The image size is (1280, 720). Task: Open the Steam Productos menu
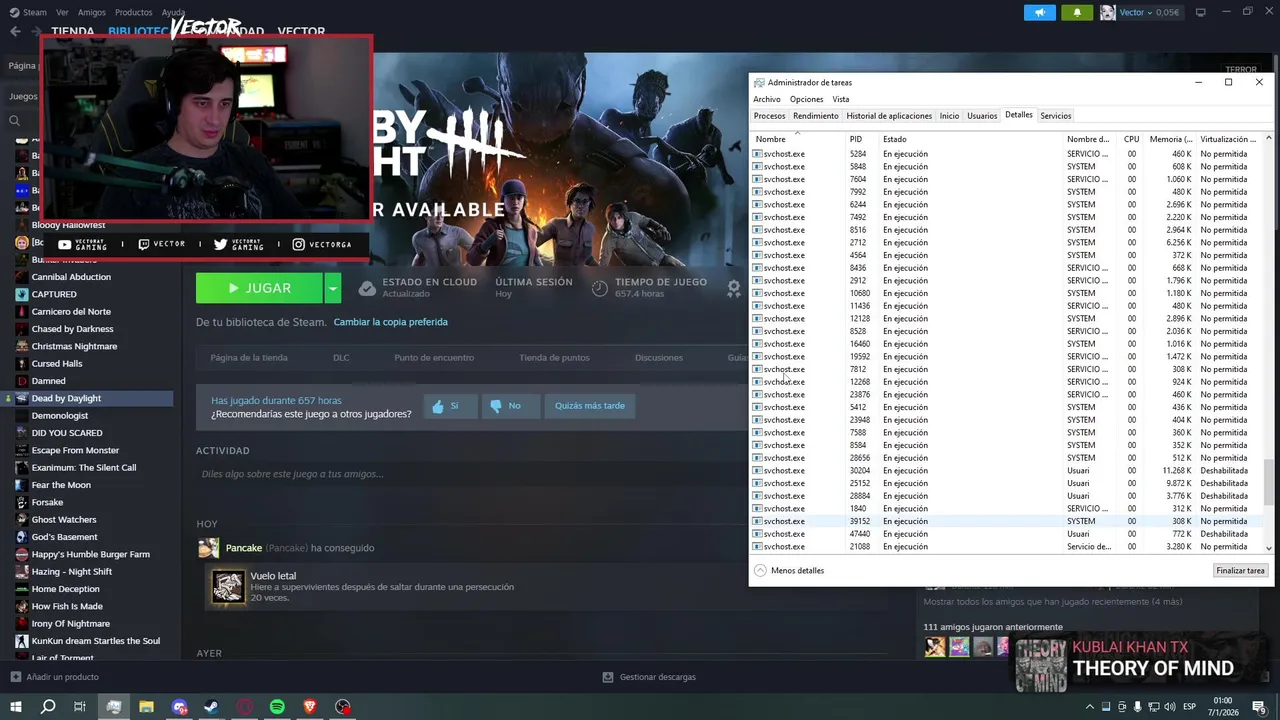click(133, 12)
